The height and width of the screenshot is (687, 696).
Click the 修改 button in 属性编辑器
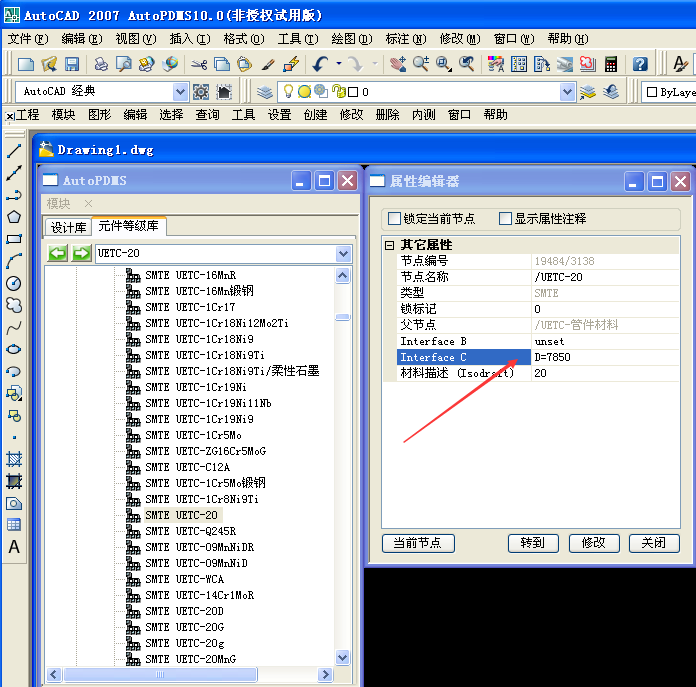pyautogui.click(x=594, y=543)
